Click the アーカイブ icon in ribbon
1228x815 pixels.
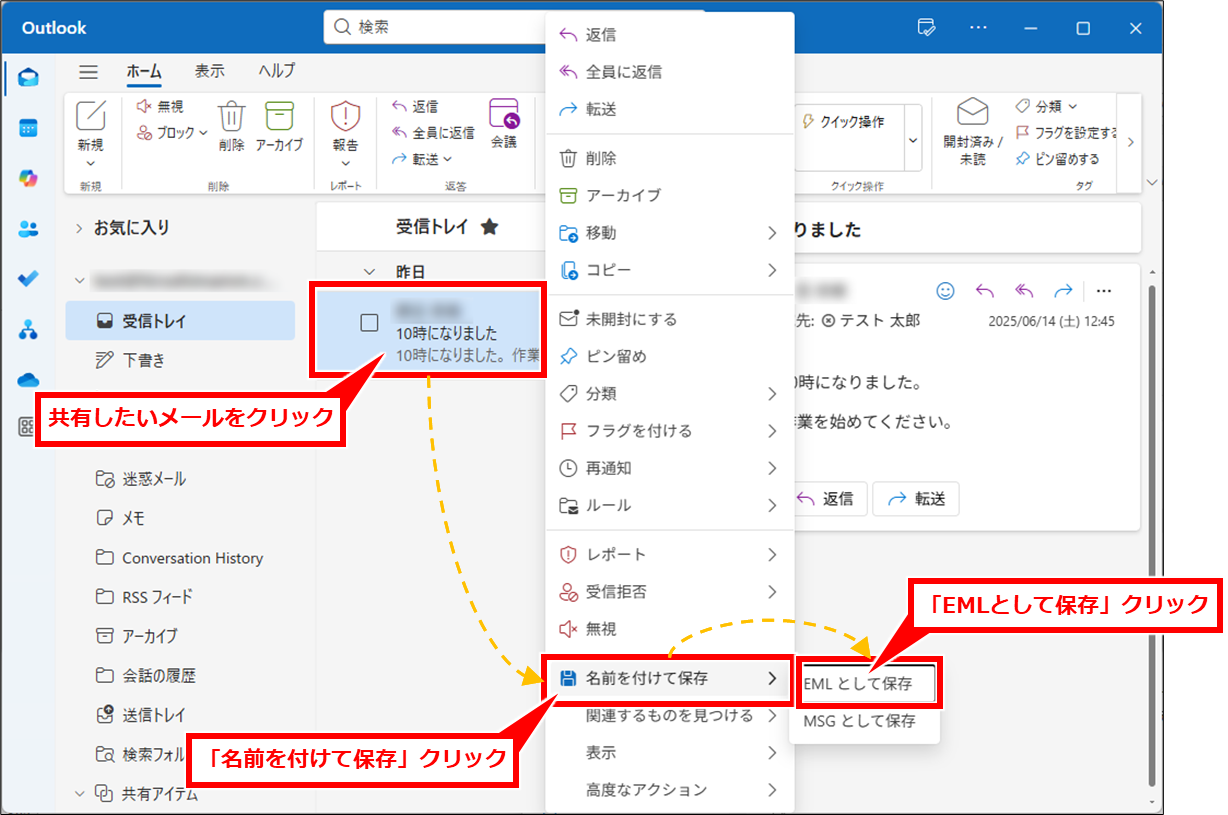point(279,116)
